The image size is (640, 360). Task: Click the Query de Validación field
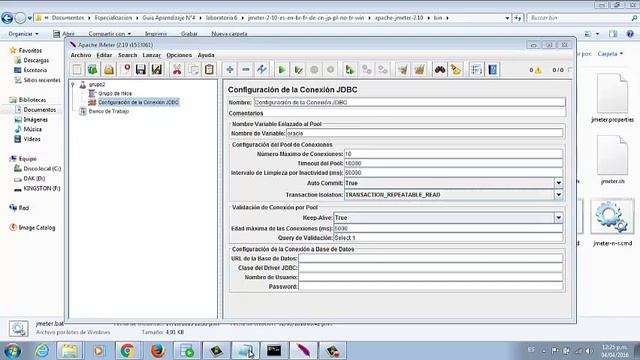[448, 238]
